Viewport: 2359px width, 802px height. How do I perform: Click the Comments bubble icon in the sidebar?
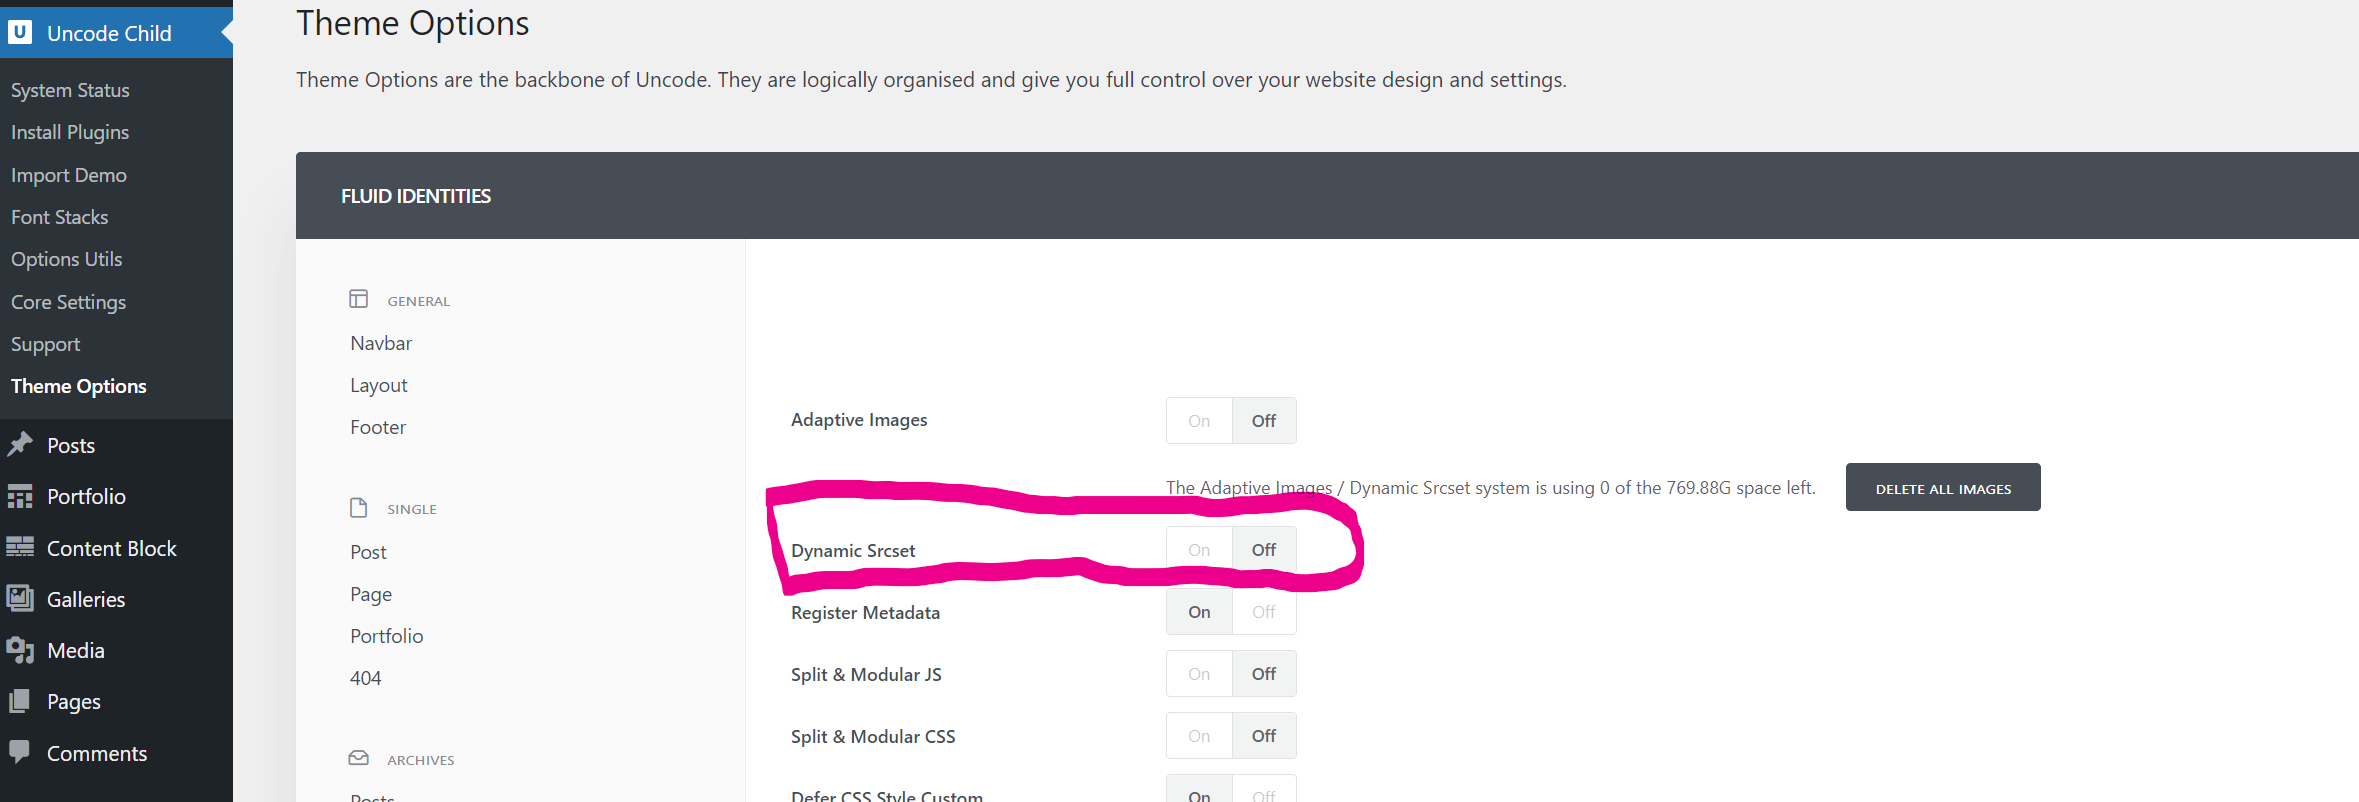(x=20, y=752)
